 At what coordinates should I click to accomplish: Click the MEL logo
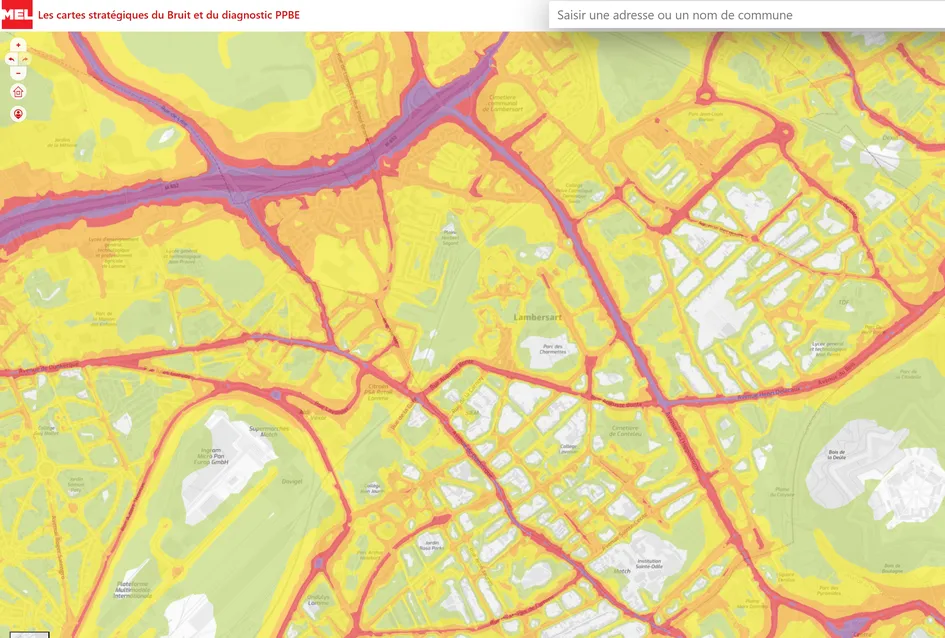16,15
